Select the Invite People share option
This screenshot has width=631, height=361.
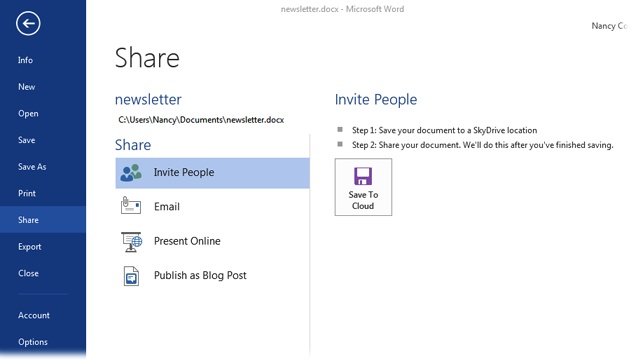tap(212, 173)
